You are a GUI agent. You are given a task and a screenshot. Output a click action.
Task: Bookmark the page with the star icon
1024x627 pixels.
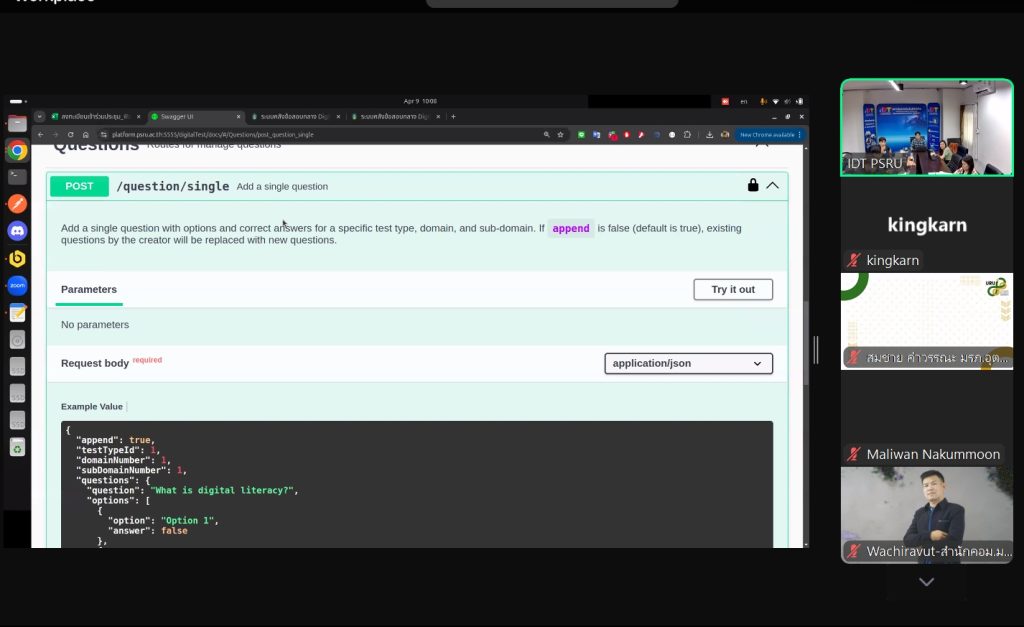point(561,134)
